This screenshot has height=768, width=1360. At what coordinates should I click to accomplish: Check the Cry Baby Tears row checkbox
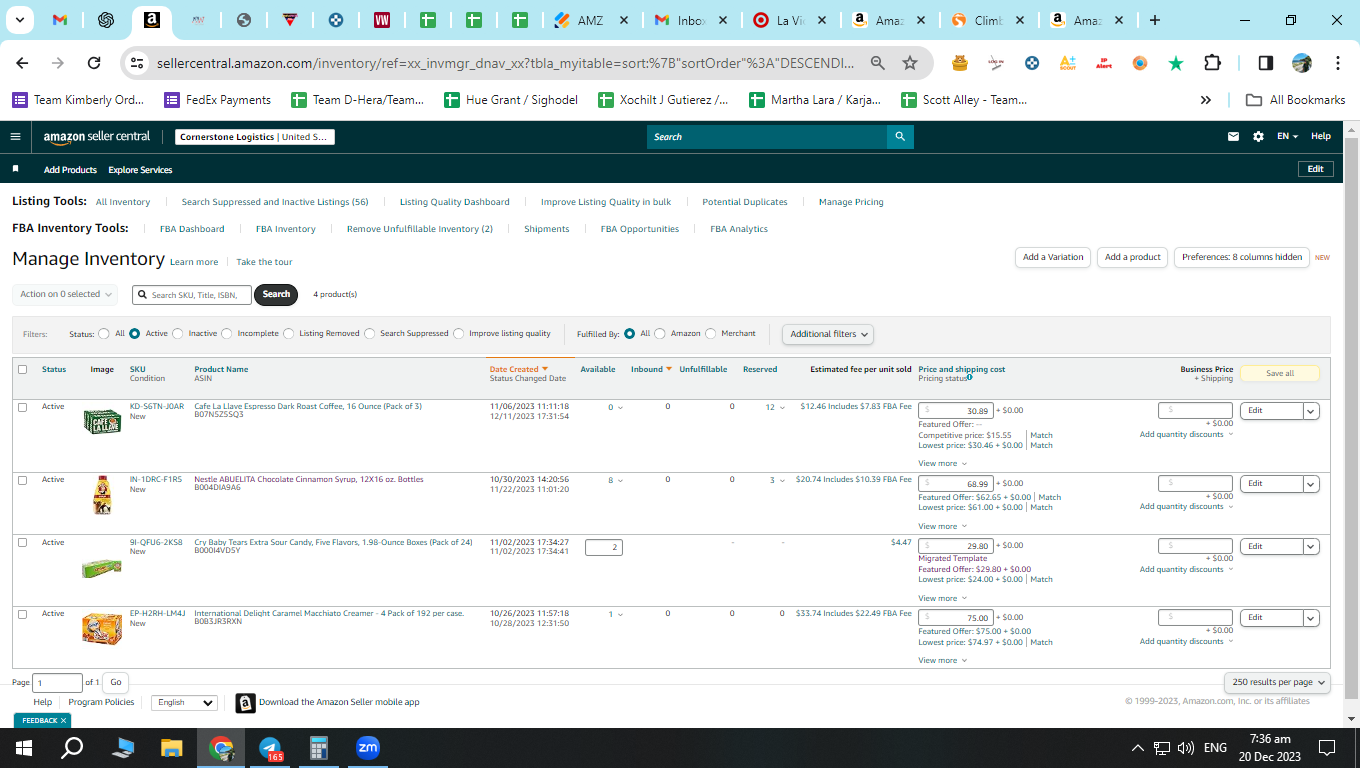pos(22,543)
